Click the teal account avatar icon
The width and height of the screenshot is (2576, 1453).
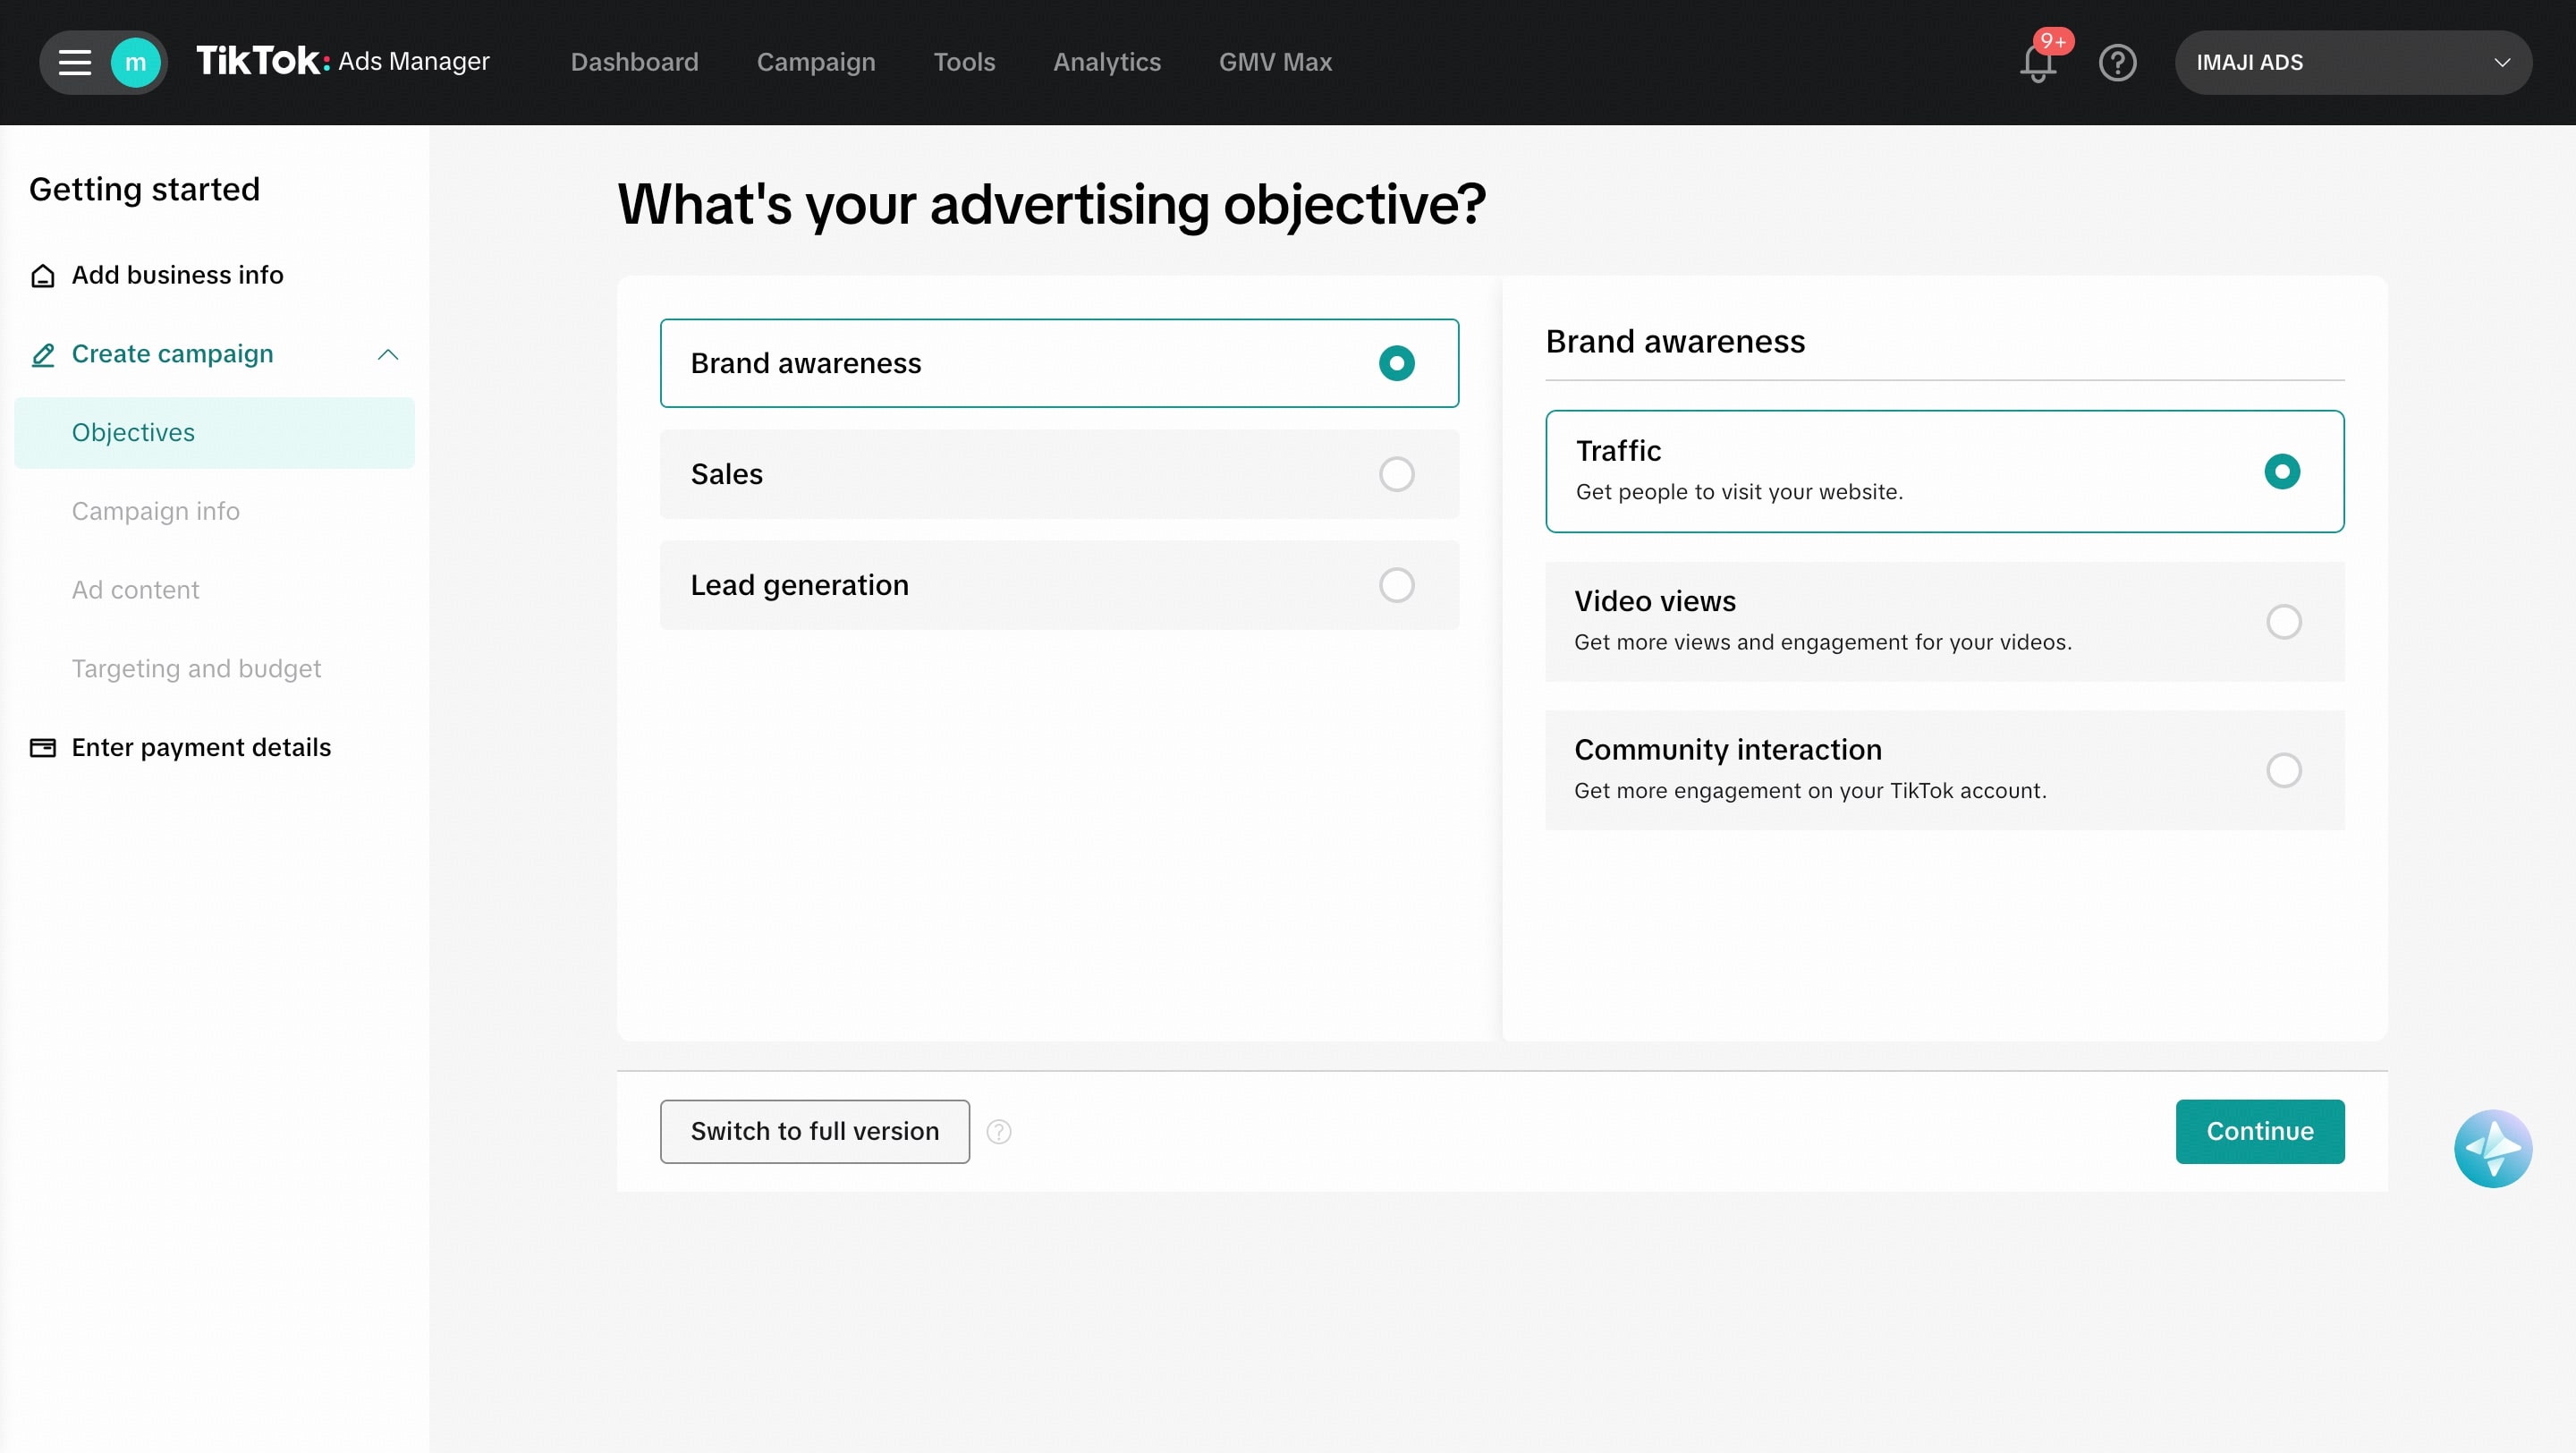pos(135,62)
